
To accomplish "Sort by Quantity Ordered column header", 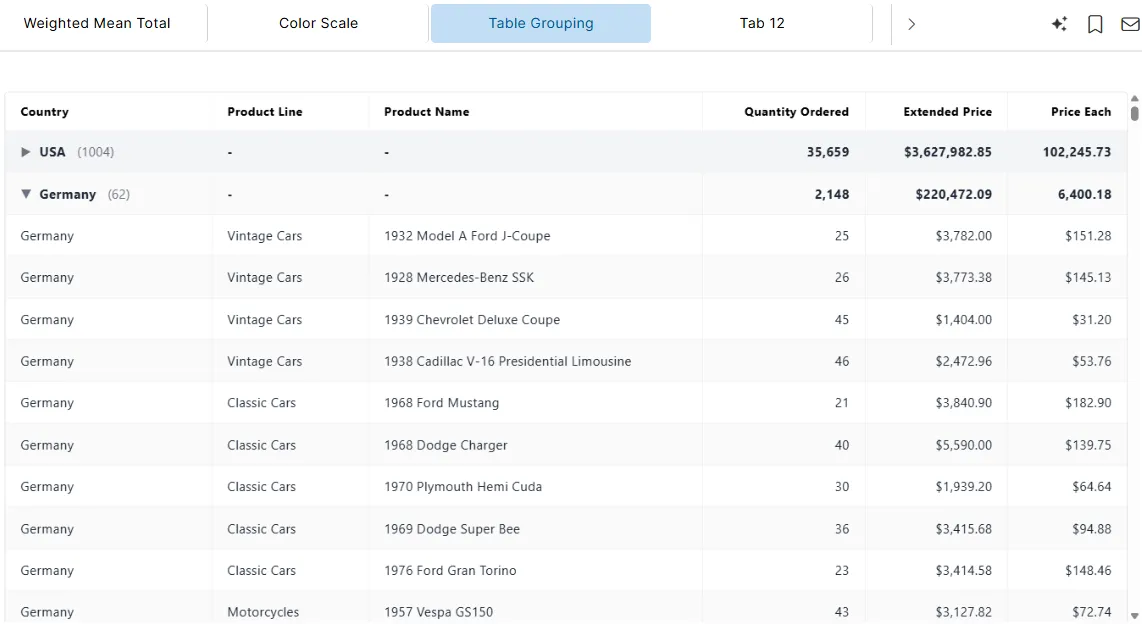I will [796, 112].
